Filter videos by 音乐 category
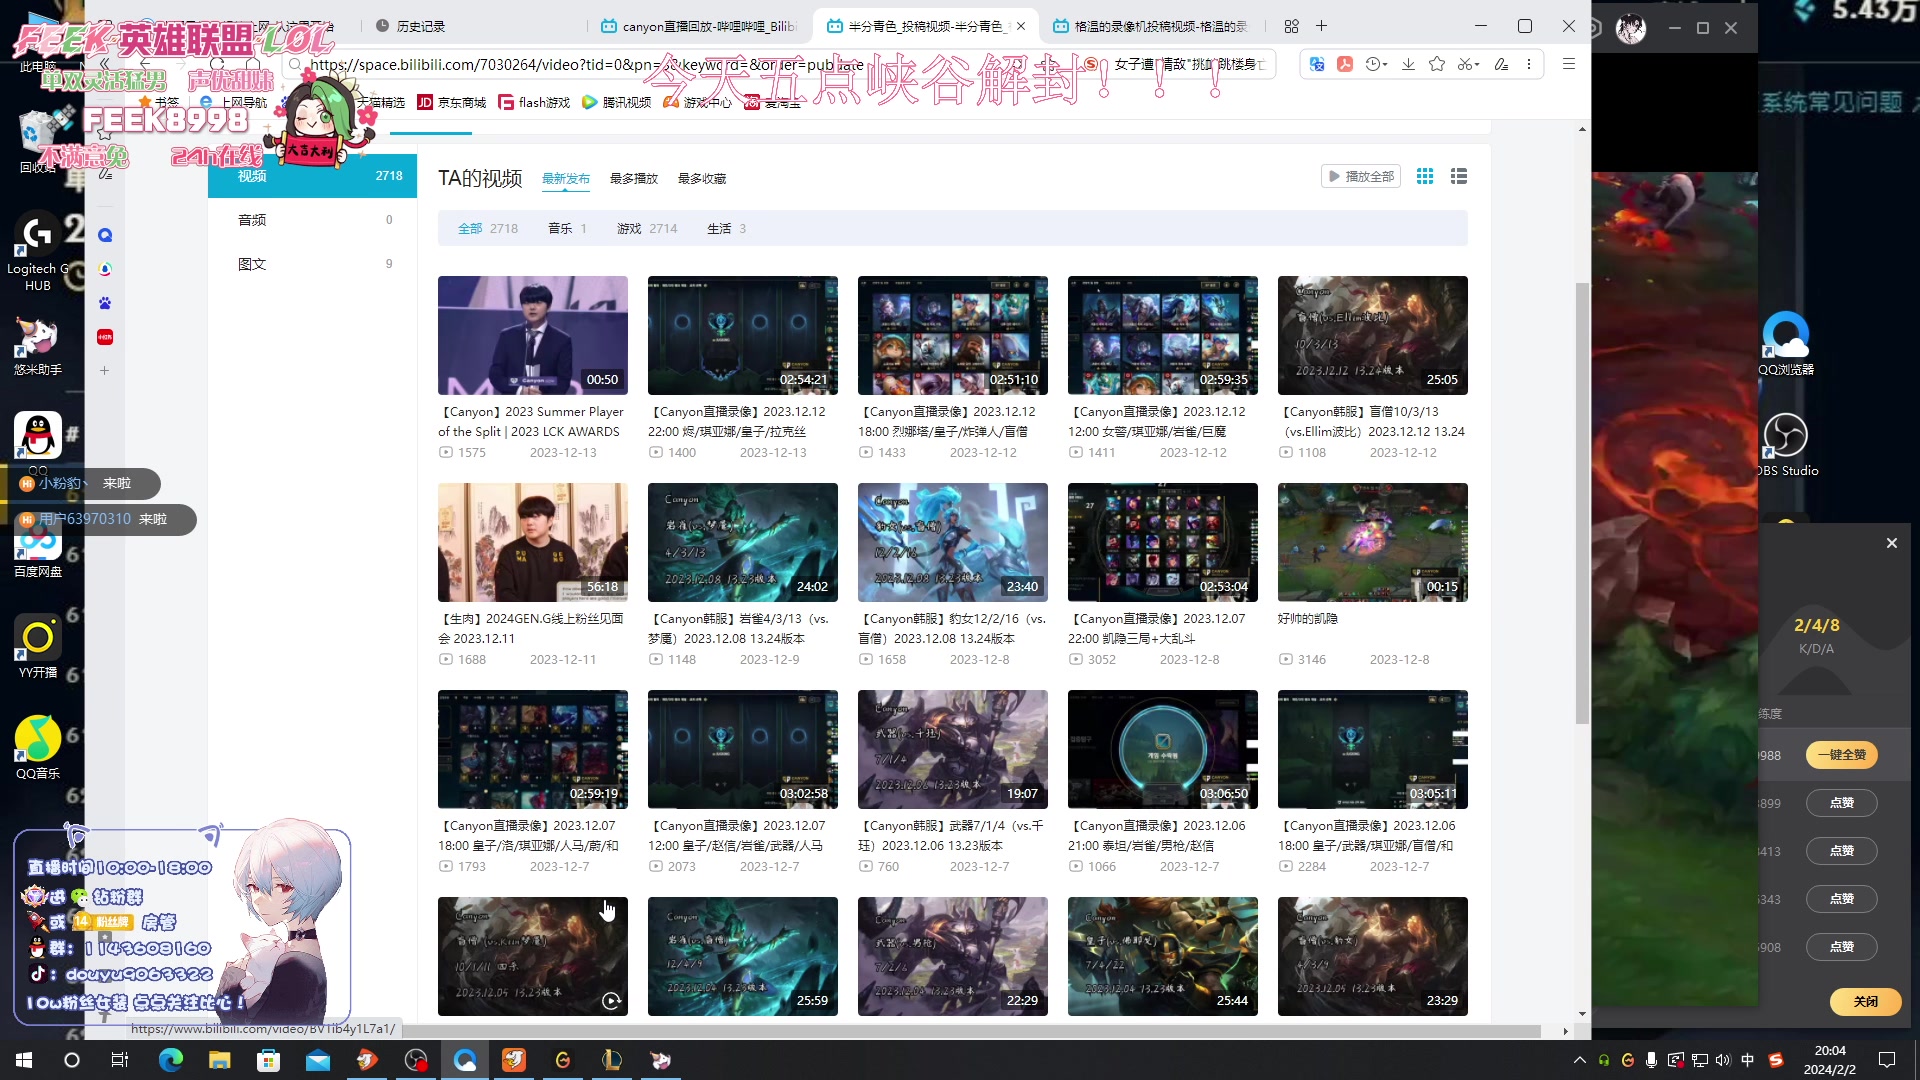 tap(567, 229)
